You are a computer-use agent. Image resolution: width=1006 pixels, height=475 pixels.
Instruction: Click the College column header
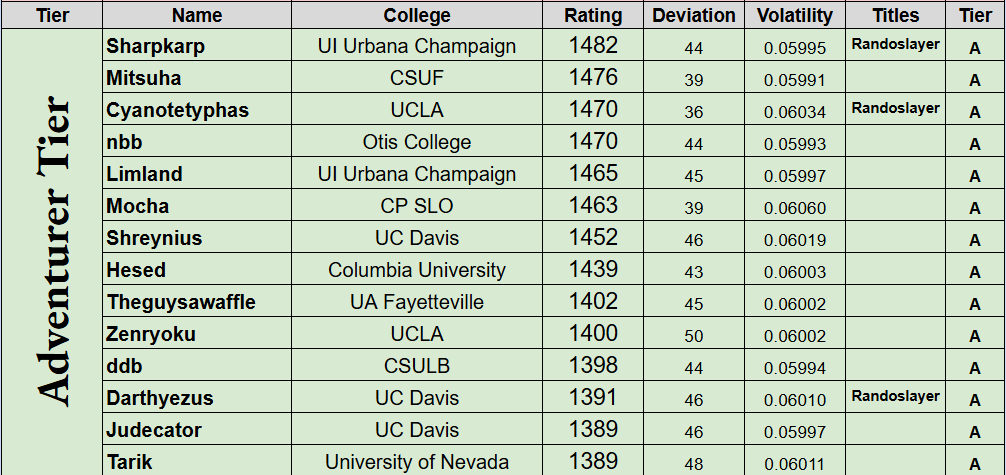click(x=417, y=15)
